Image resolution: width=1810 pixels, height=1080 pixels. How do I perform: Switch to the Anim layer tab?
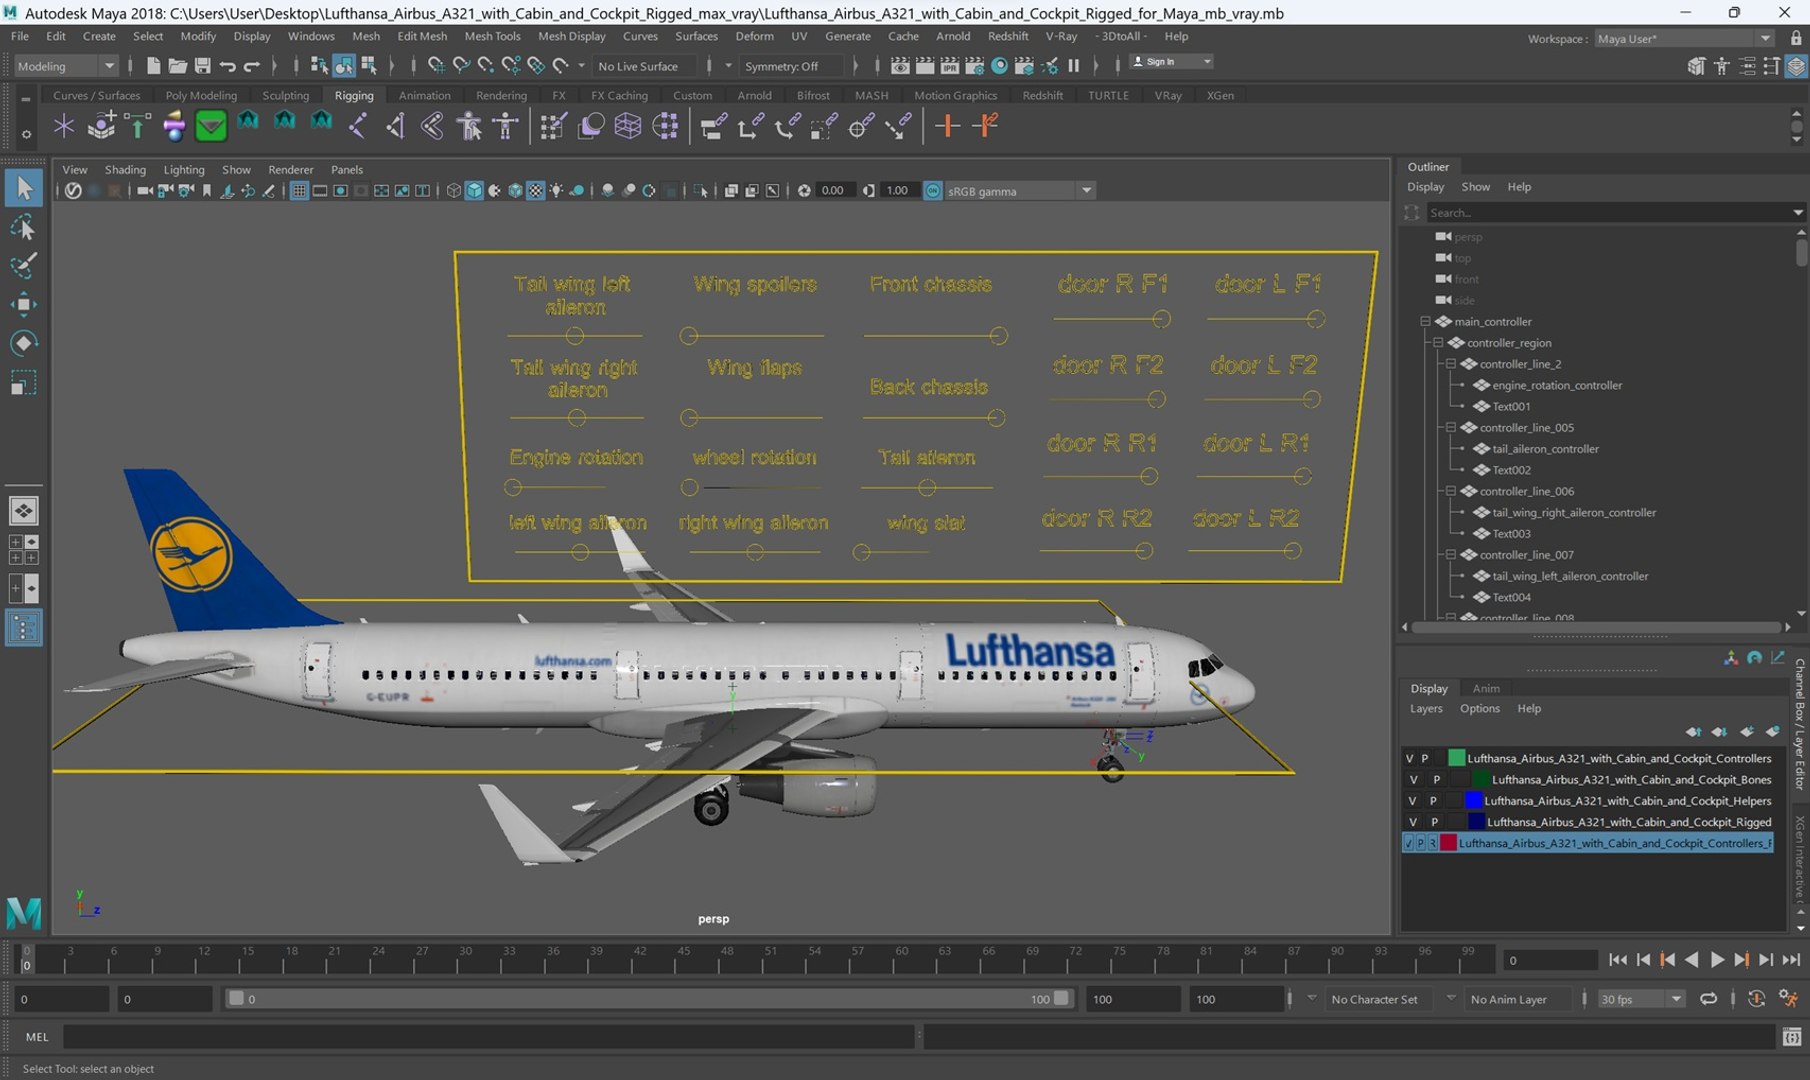(1485, 689)
